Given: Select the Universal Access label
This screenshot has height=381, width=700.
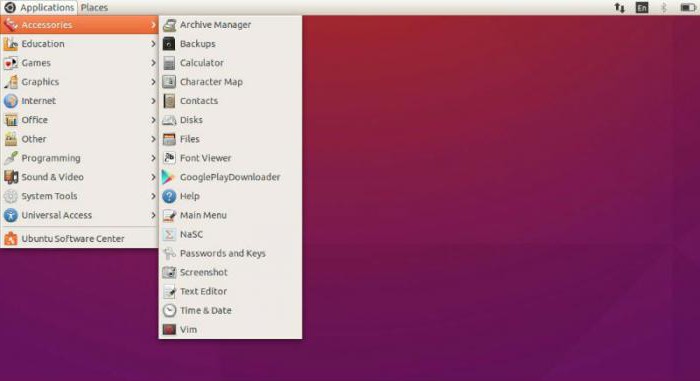Looking at the screenshot, I should pyautogui.click(x=57, y=215).
